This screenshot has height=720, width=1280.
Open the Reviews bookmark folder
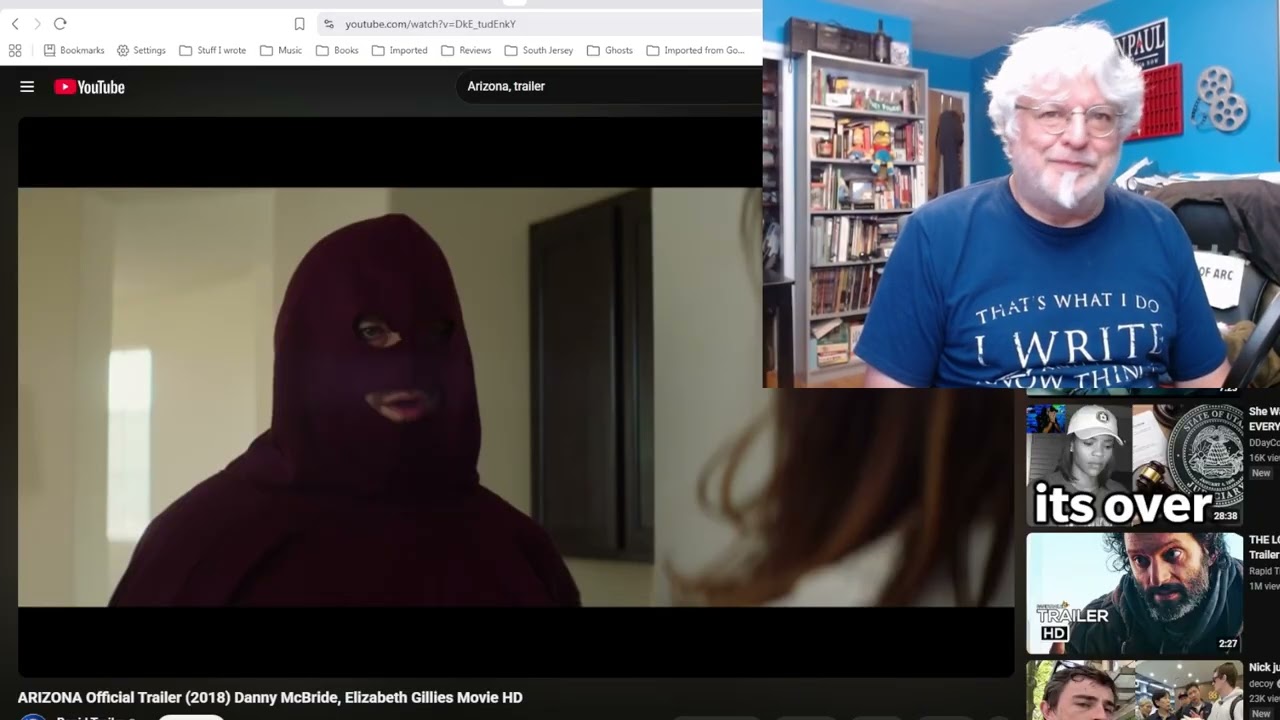(x=466, y=50)
